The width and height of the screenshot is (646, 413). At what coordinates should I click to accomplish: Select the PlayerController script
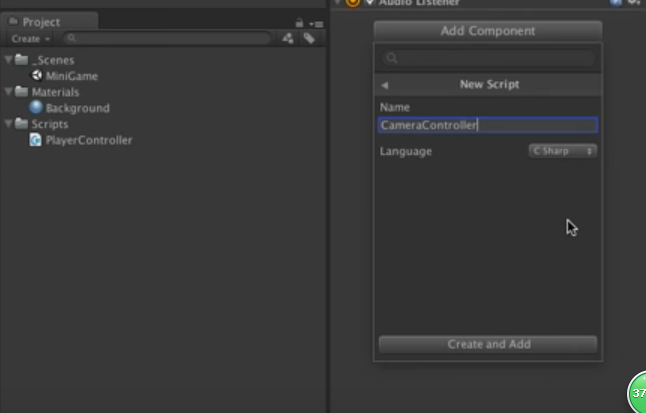click(x=89, y=140)
